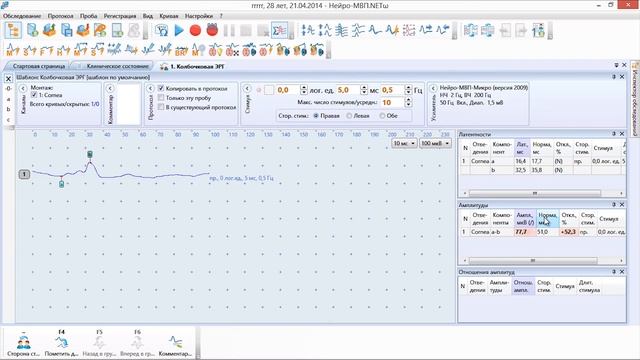Image resolution: width=640 pixels, height=360 pixels.
Task: Open the Регистрация menu
Action: (x=120, y=16)
